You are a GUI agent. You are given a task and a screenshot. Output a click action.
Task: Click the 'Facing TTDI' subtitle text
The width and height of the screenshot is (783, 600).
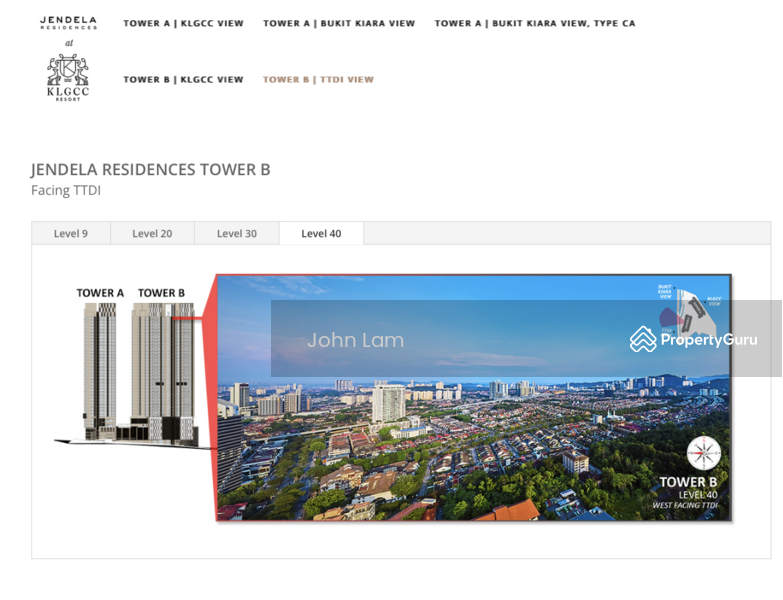(x=66, y=191)
